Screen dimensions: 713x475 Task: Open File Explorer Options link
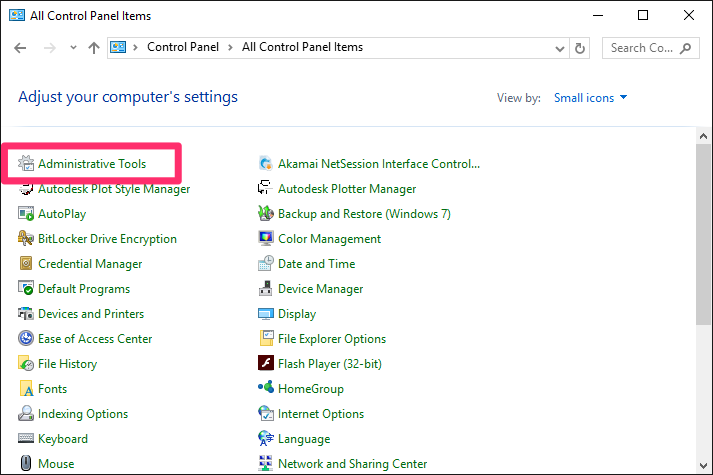coord(332,339)
